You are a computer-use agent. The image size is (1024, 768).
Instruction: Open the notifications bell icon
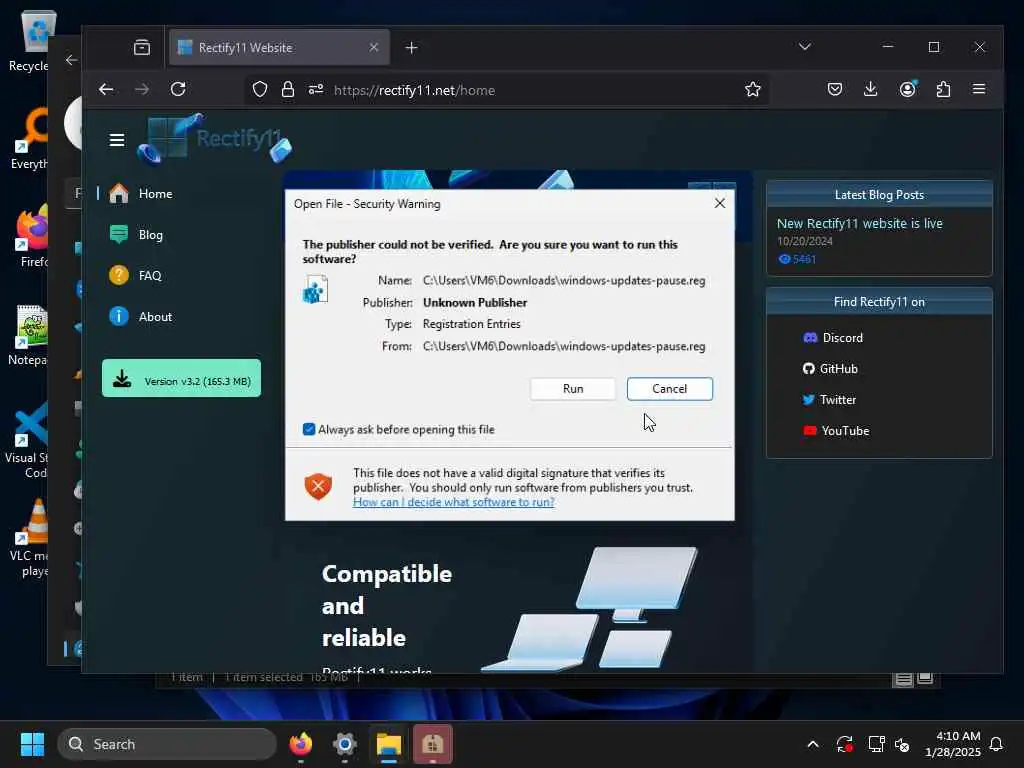[996, 744]
